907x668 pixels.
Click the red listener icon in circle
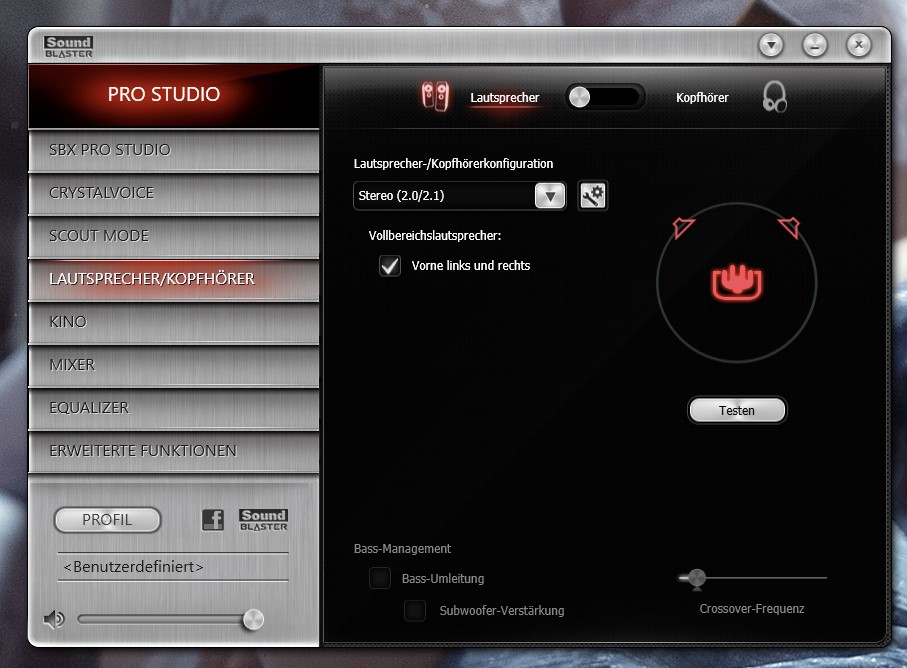(x=736, y=282)
